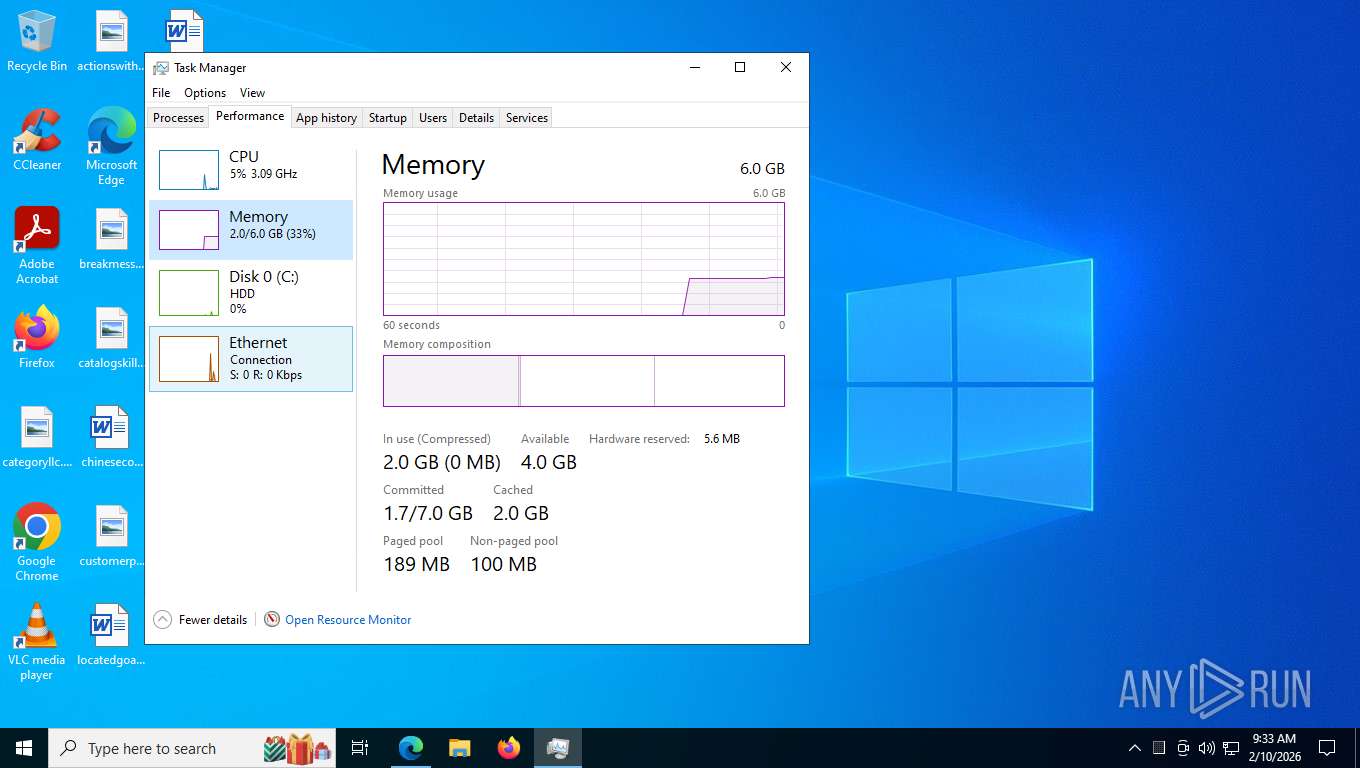Select the Google Chrome desktop shortcut

tap(37, 543)
